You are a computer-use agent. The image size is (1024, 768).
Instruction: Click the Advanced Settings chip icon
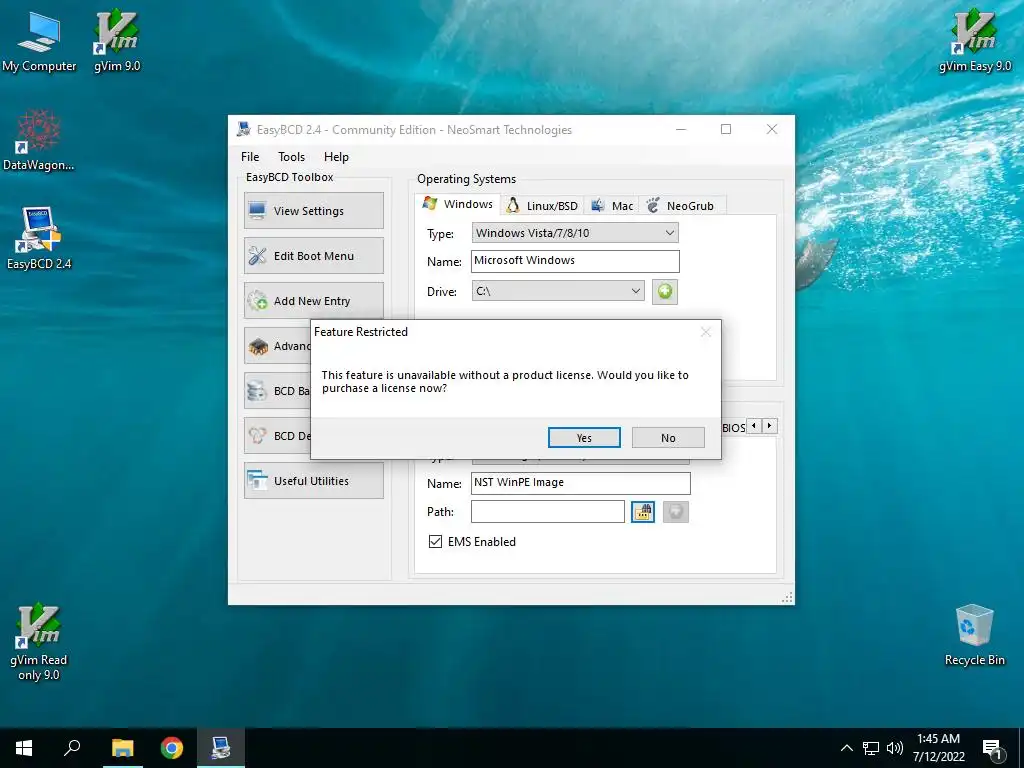coord(258,346)
